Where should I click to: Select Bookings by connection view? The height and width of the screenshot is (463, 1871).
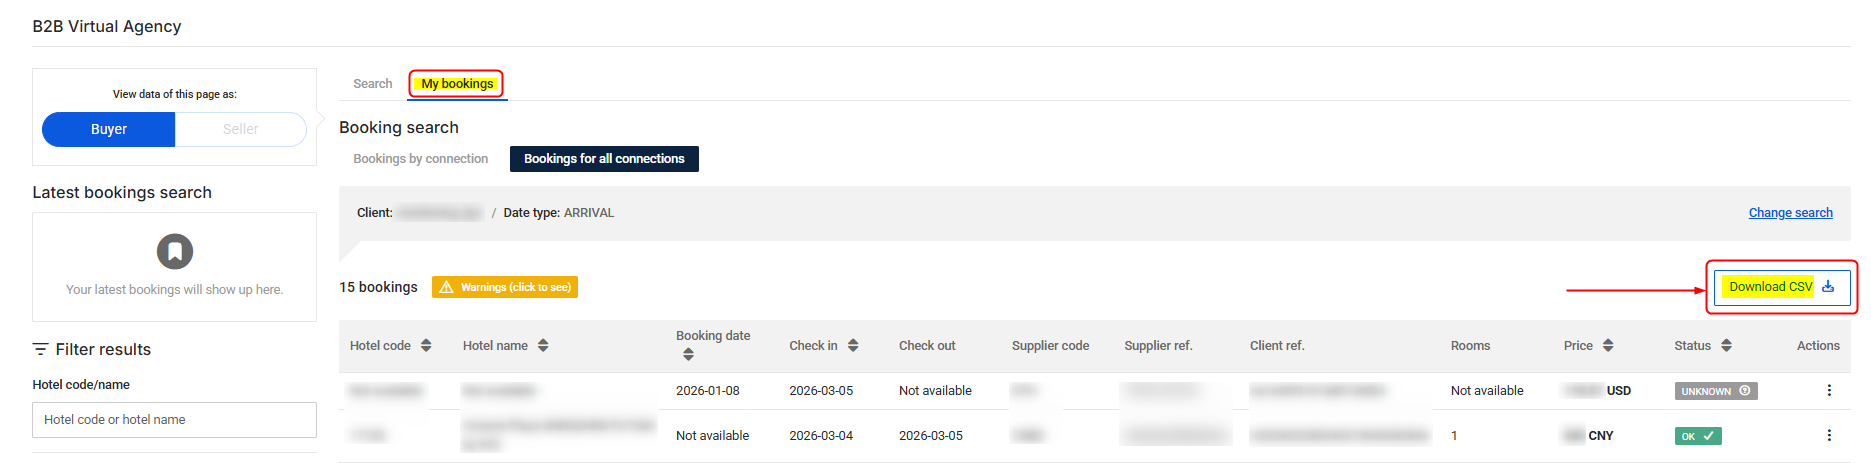coord(421,159)
